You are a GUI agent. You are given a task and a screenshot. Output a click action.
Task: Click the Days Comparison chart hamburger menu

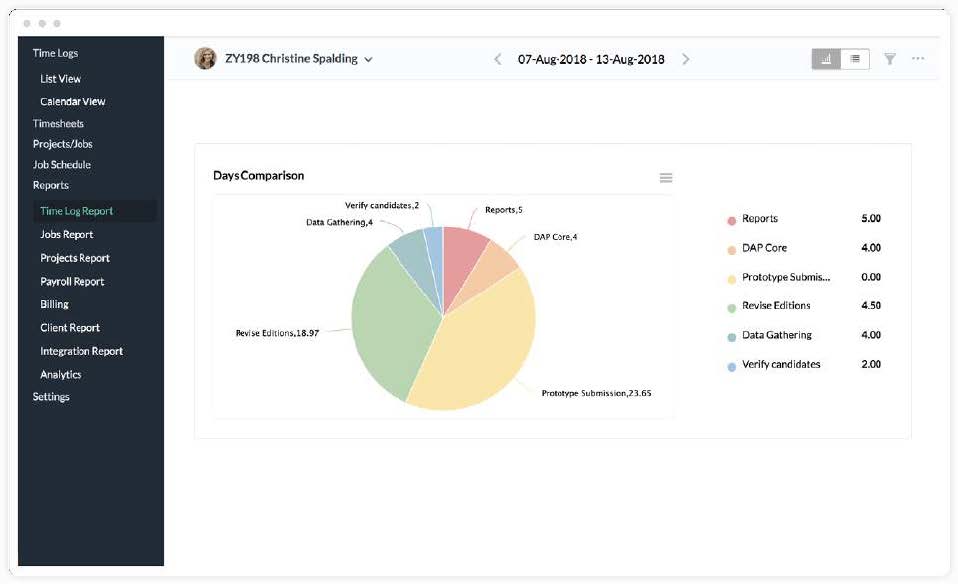coord(666,178)
